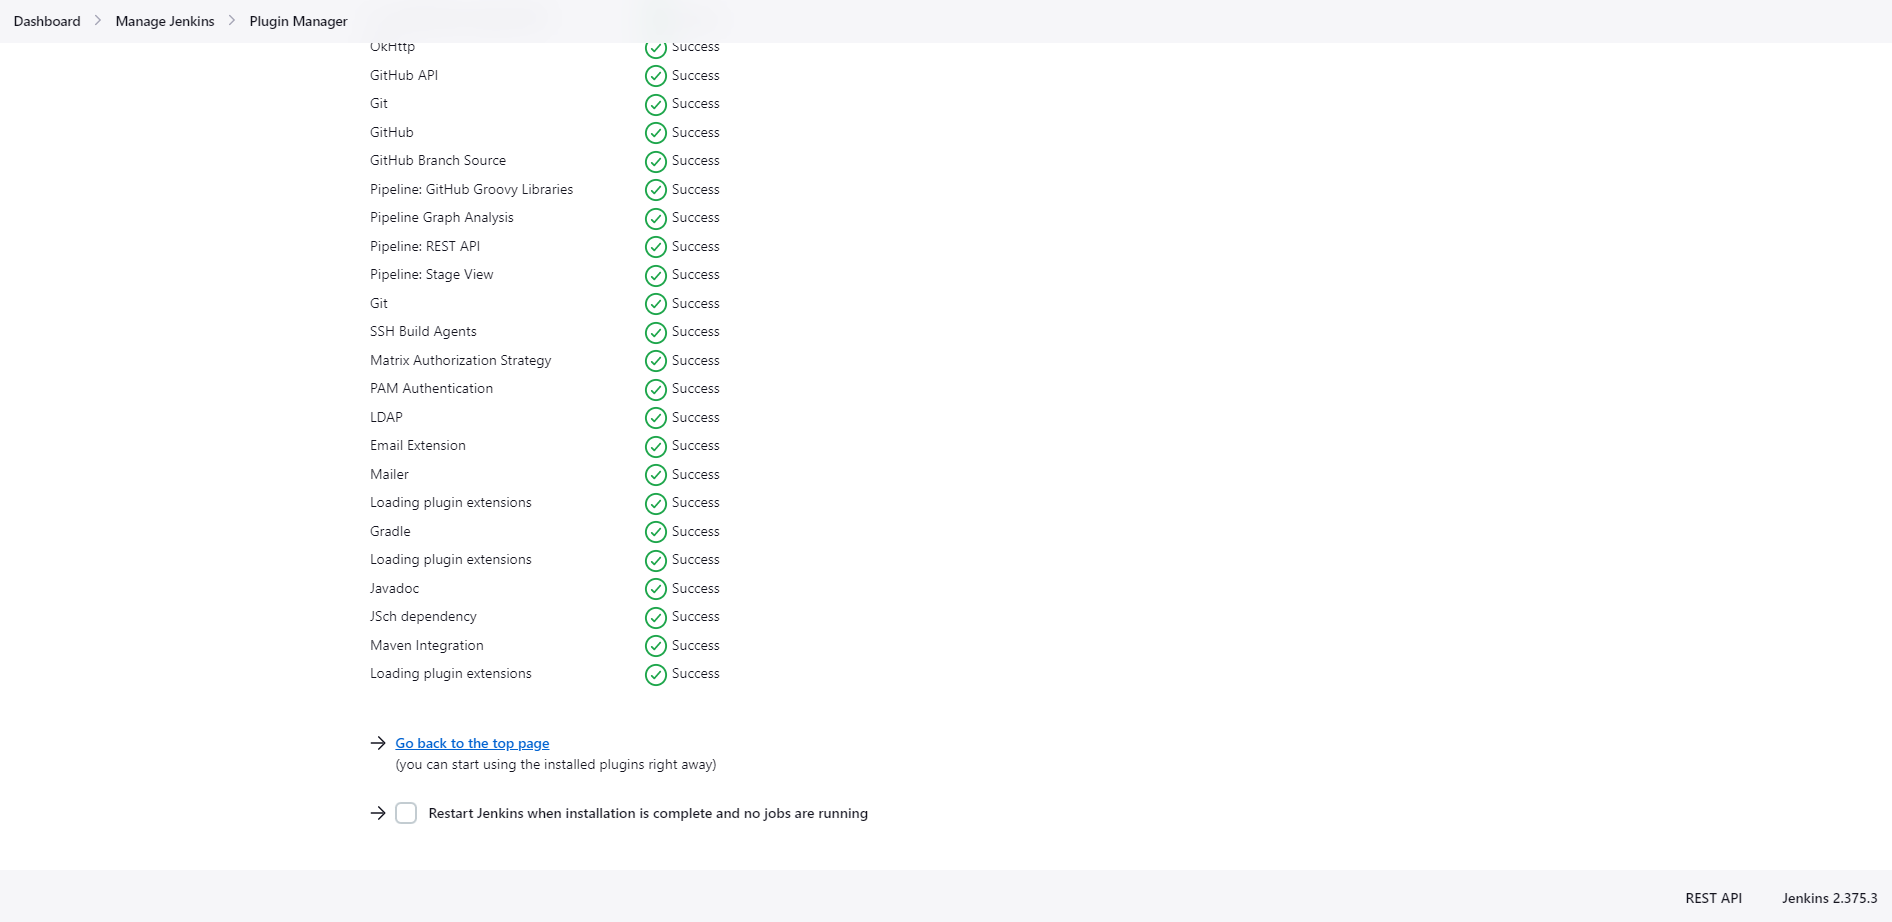Click the Go back to the top page link

click(x=471, y=742)
